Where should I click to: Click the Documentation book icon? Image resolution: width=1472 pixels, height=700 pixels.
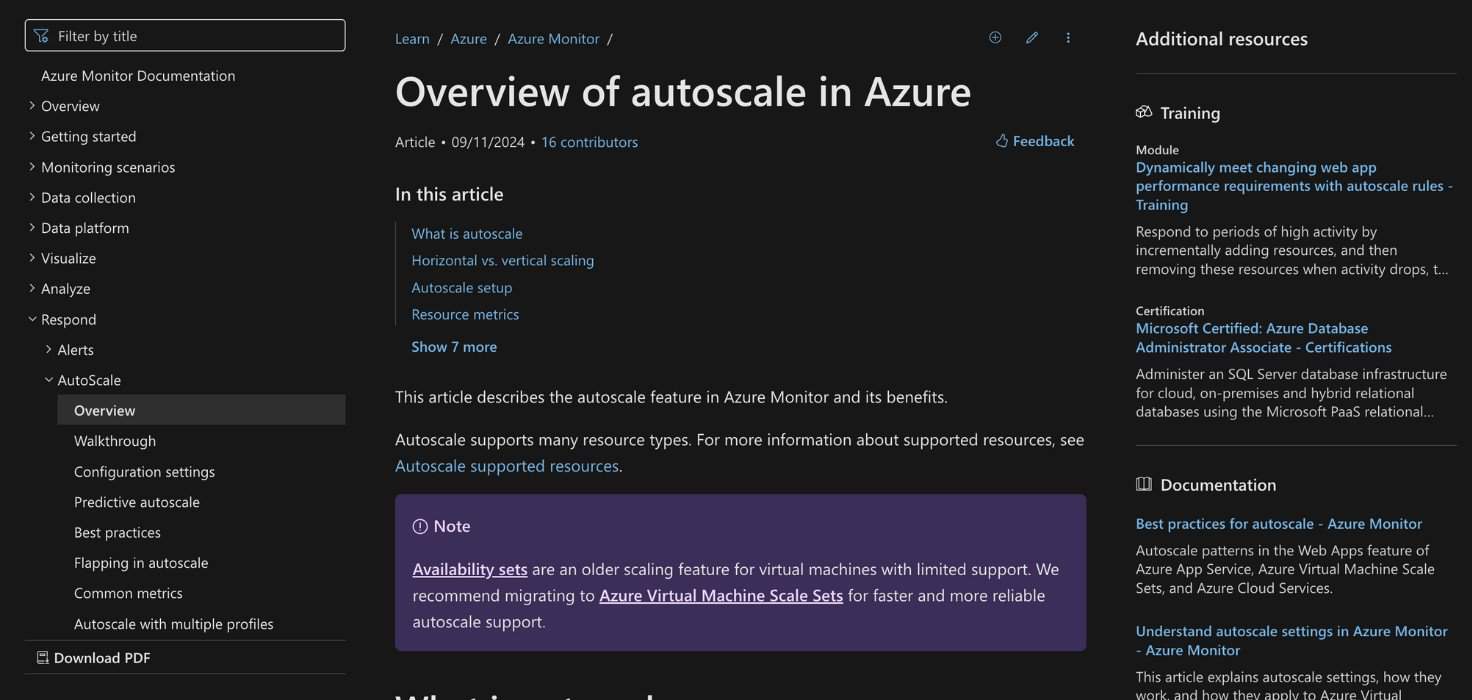[1144, 485]
